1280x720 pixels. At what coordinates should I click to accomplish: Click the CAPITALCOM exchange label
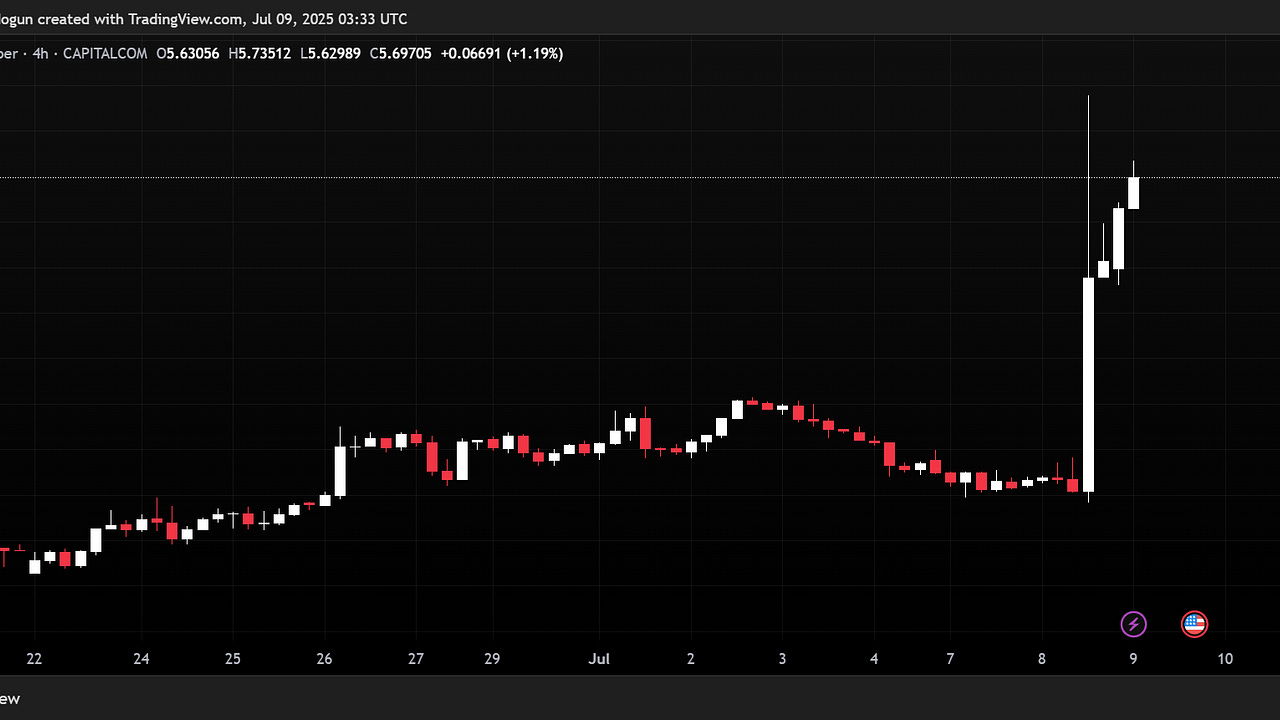(x=105, y=53)
